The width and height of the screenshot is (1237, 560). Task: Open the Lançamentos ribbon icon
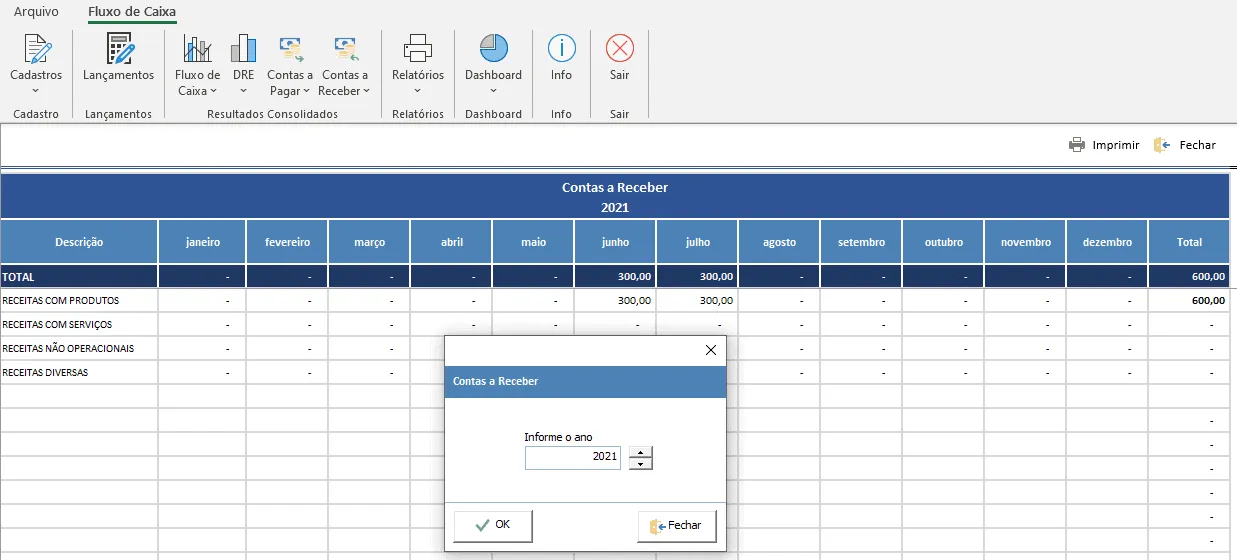[119, 48]
